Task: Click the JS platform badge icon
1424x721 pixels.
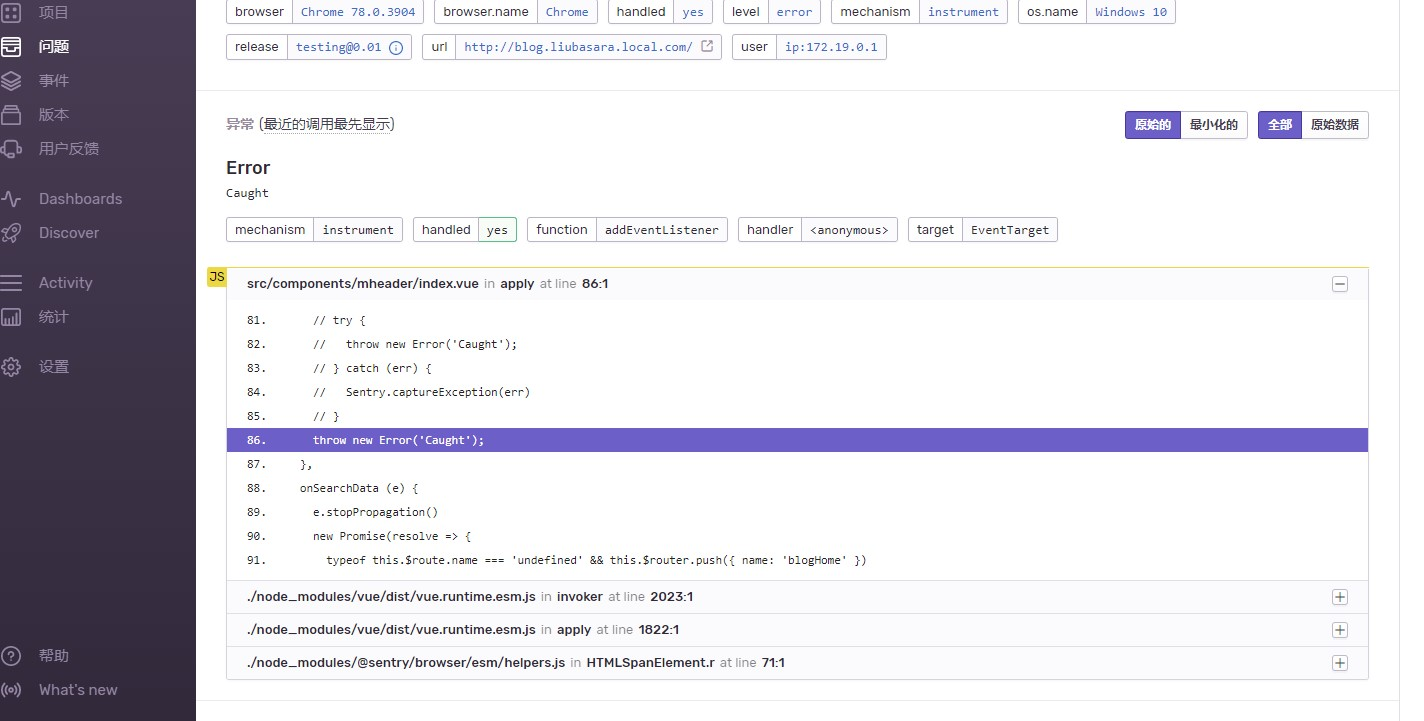Action: click(217, 277)
